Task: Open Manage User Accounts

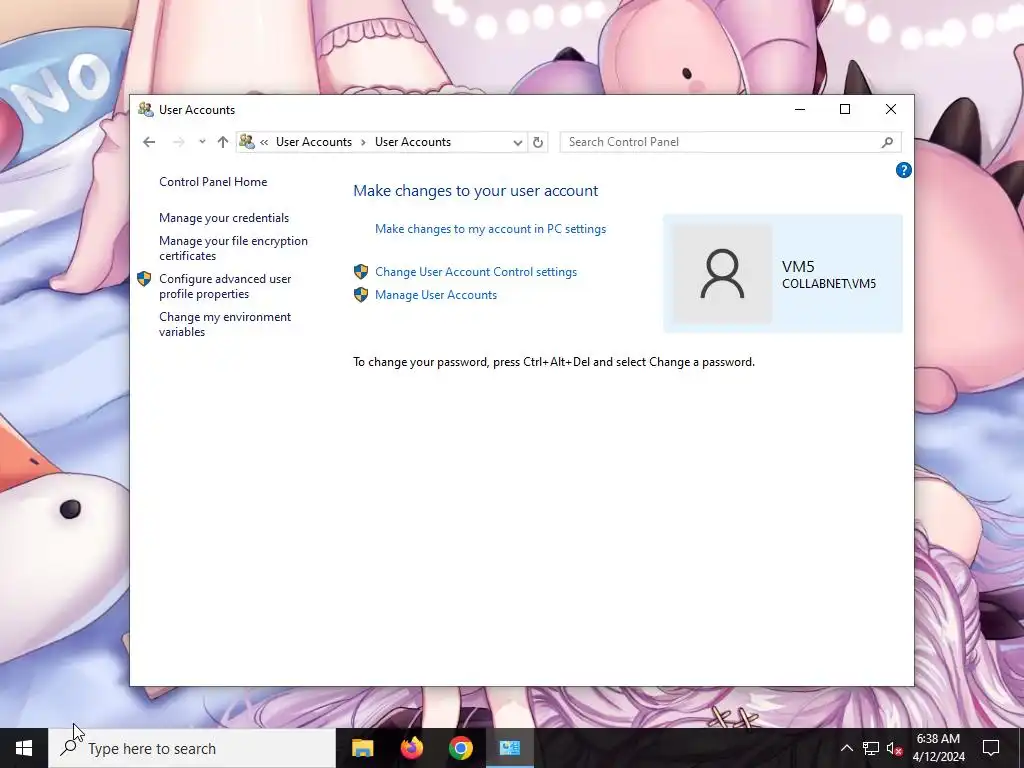Action: (436, 295)
